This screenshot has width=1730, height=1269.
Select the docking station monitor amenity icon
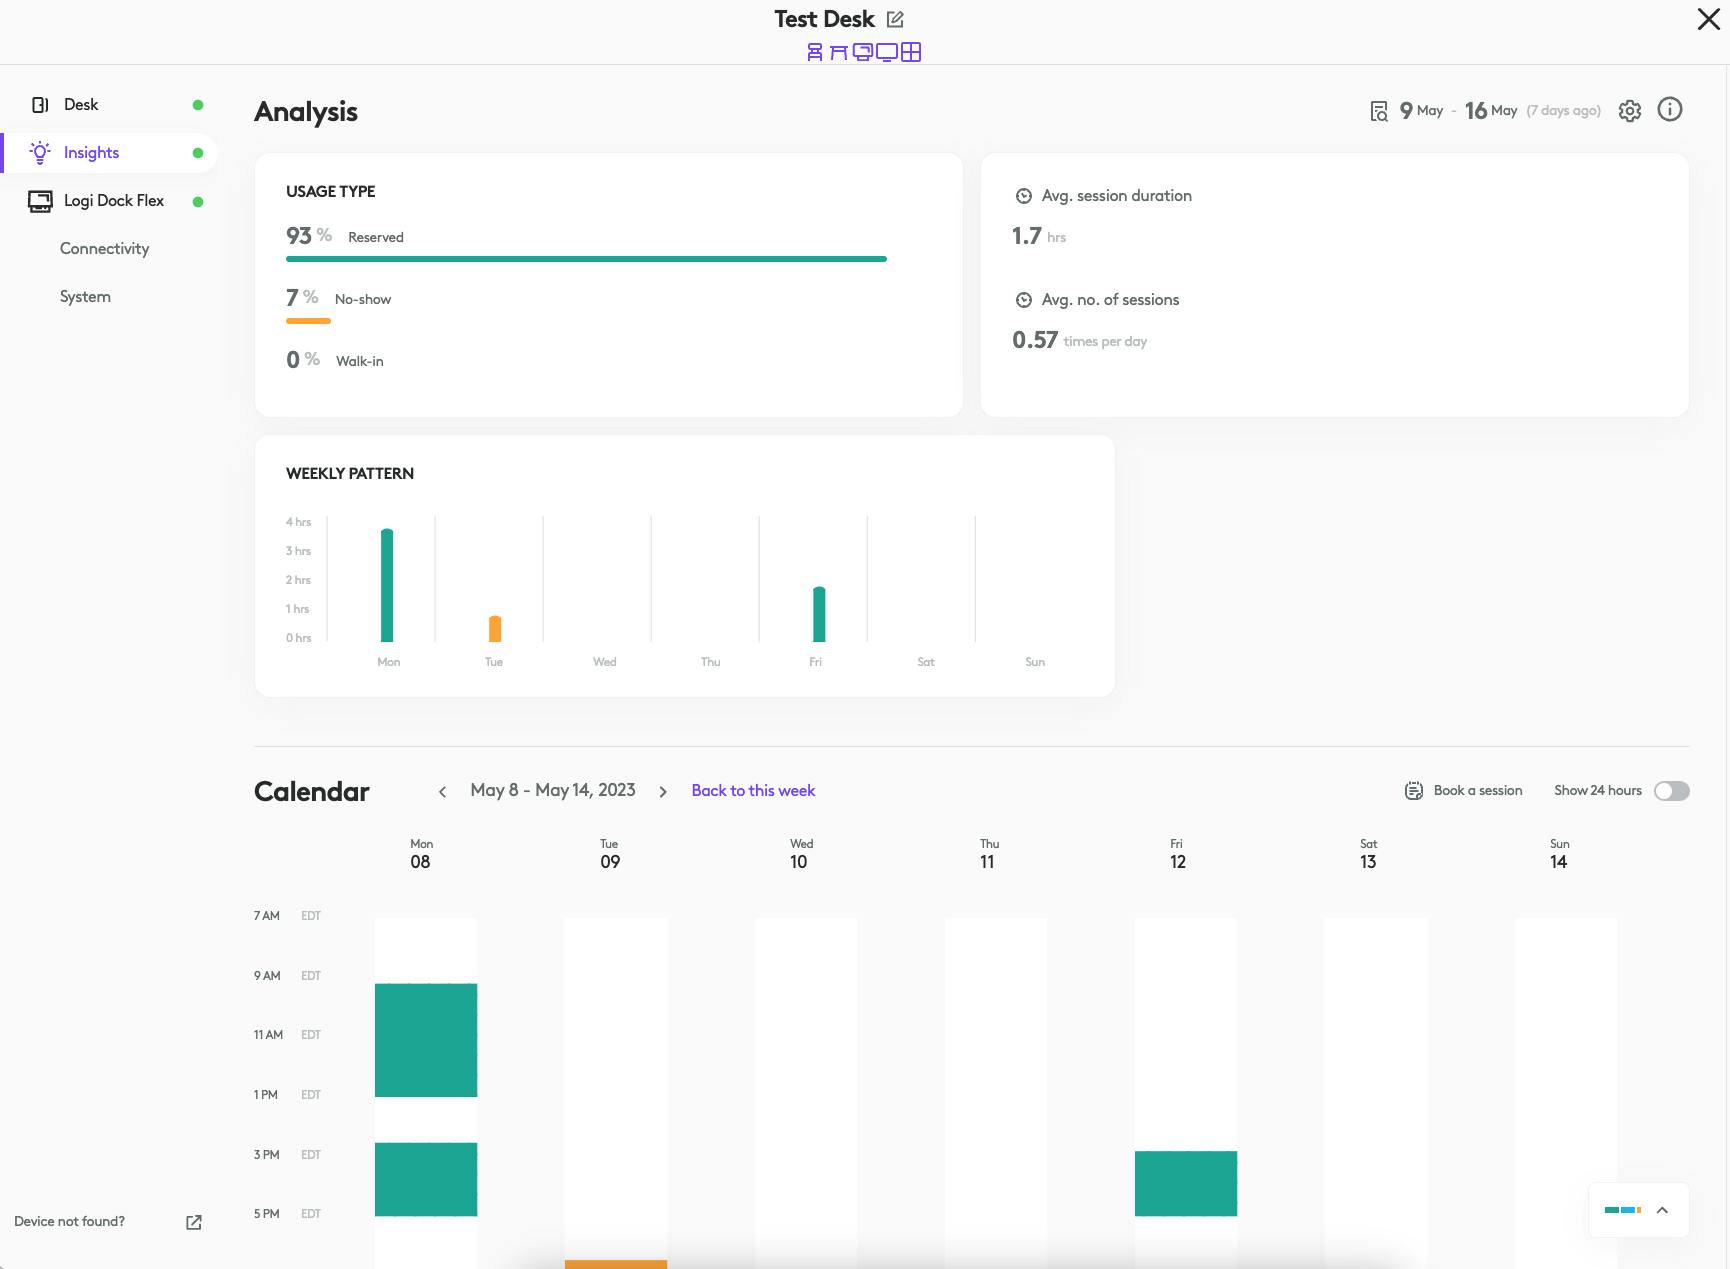863,52
